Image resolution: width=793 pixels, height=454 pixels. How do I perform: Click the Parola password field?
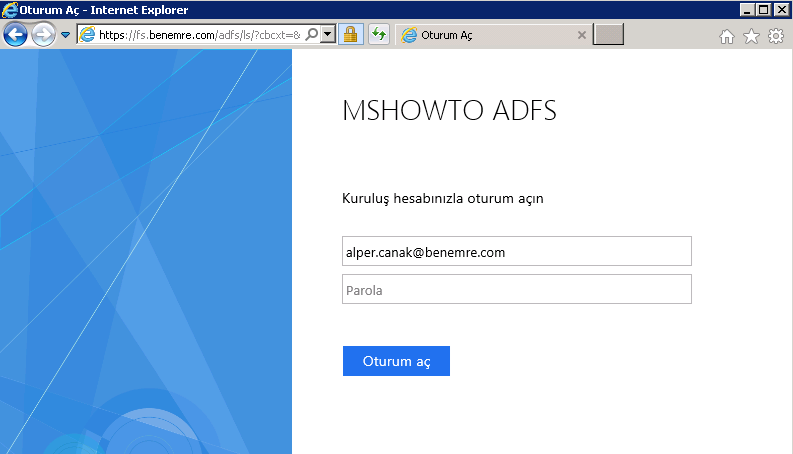click(x=517, y=289)
